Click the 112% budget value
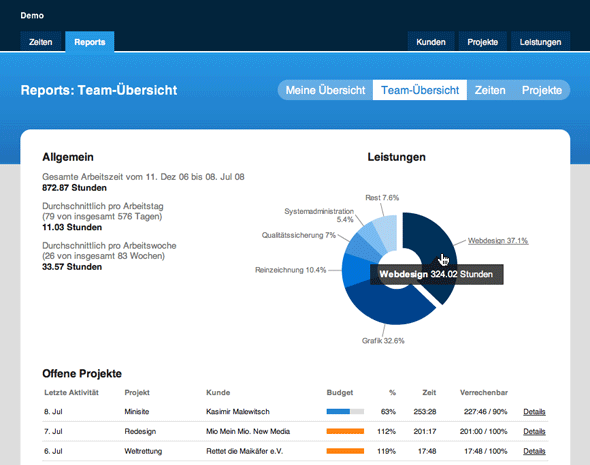Image resolution: width=590 pixels, height=465 pixels. point(386,431)
